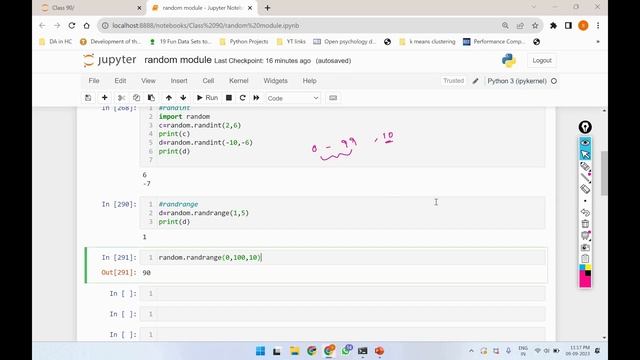Show hidden system tray icons
The width and height of the screenshot is (640, 360).
point(471,351)
